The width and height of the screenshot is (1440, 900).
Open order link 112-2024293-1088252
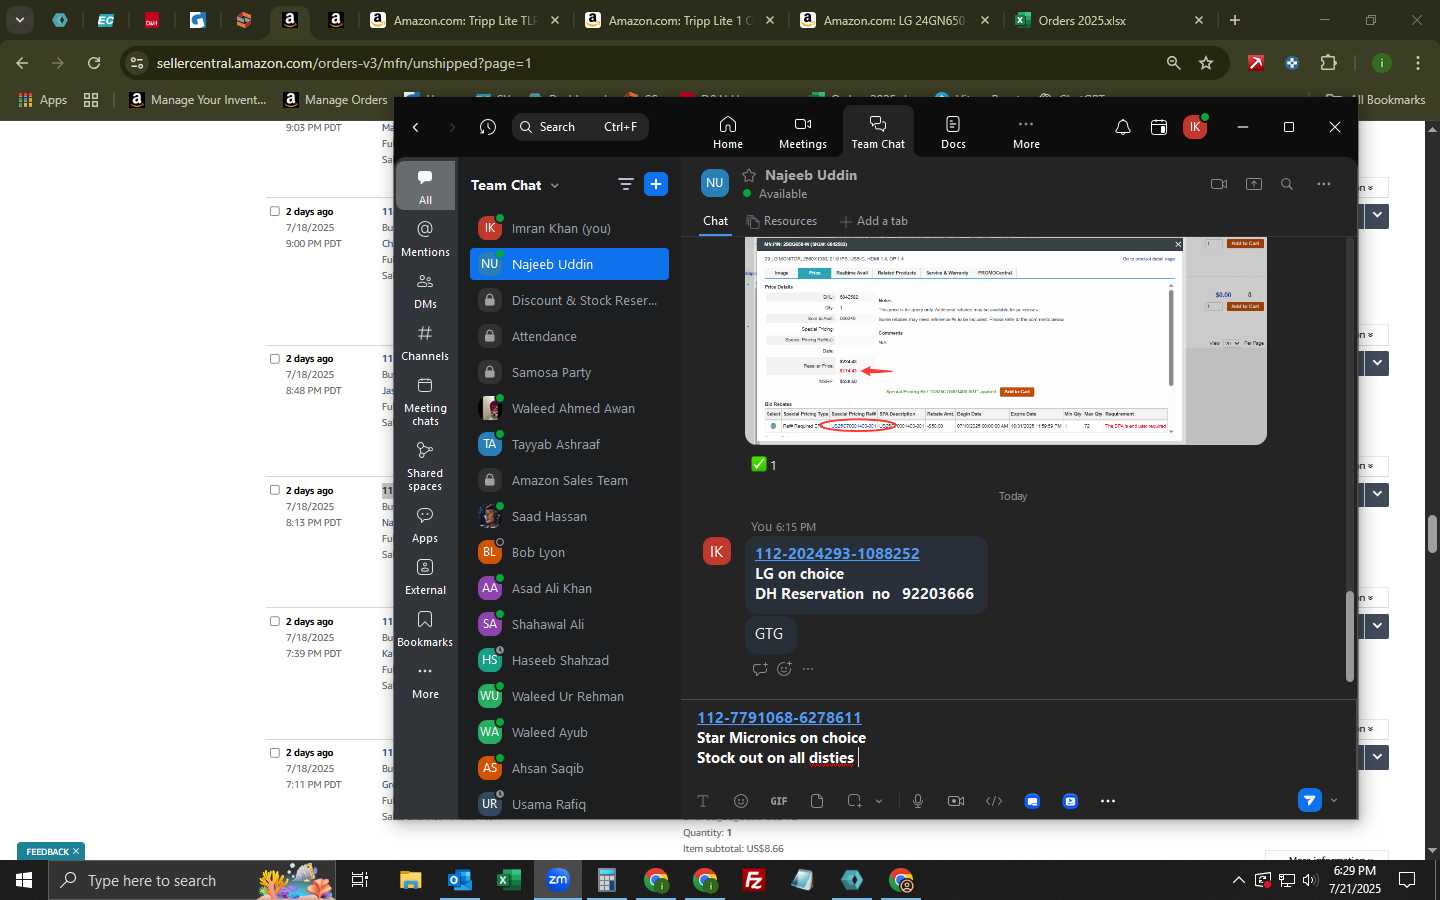pyautogui.click(x=837, y=553)
